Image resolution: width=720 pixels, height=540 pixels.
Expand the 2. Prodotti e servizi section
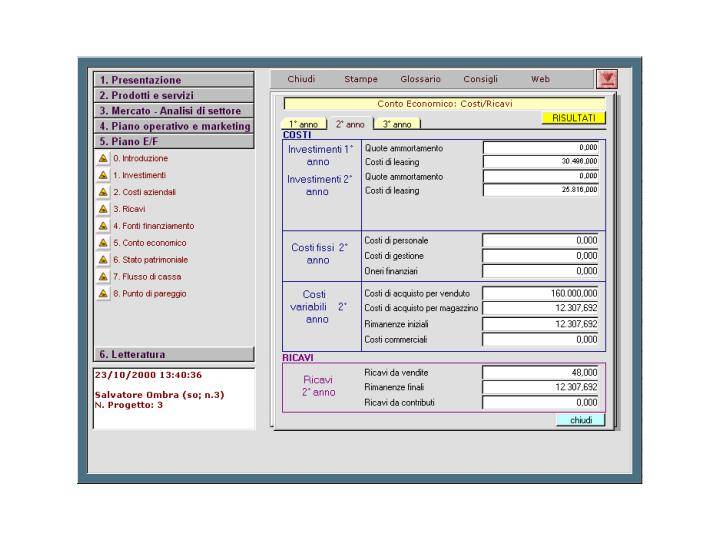point(174,95)
